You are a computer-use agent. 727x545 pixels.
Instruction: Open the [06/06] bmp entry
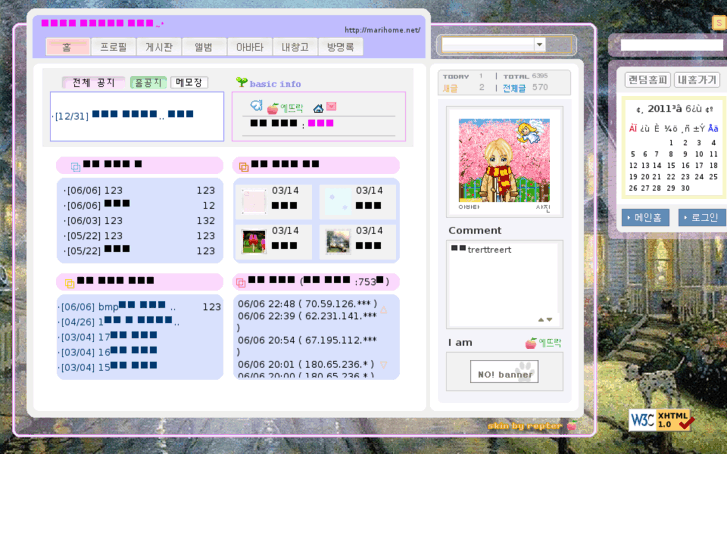pos(139,307)
